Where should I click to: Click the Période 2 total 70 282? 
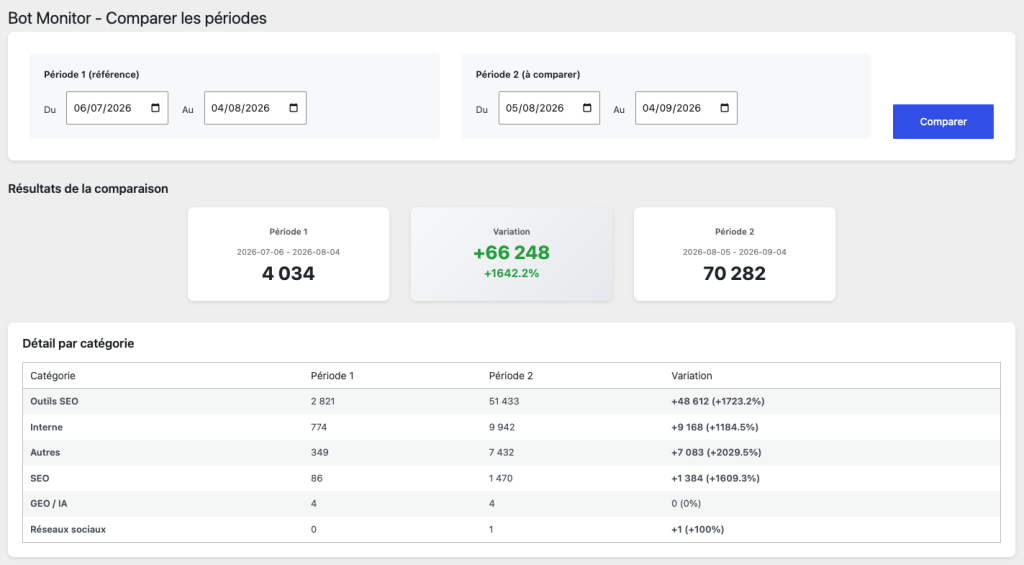coord(734,273)
